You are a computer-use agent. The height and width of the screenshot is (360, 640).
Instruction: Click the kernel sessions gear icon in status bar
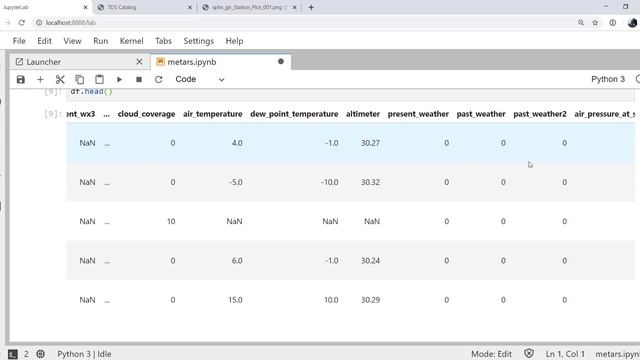click(x=40, y=354)
